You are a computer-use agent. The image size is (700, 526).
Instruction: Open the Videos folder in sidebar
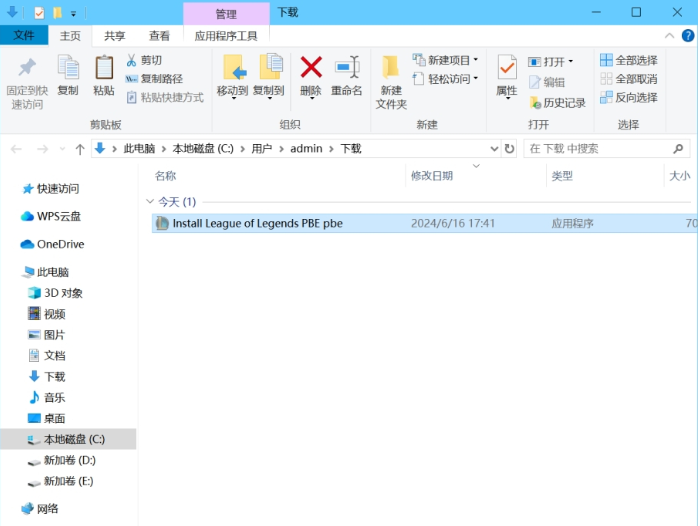click(x=47, y=314)
